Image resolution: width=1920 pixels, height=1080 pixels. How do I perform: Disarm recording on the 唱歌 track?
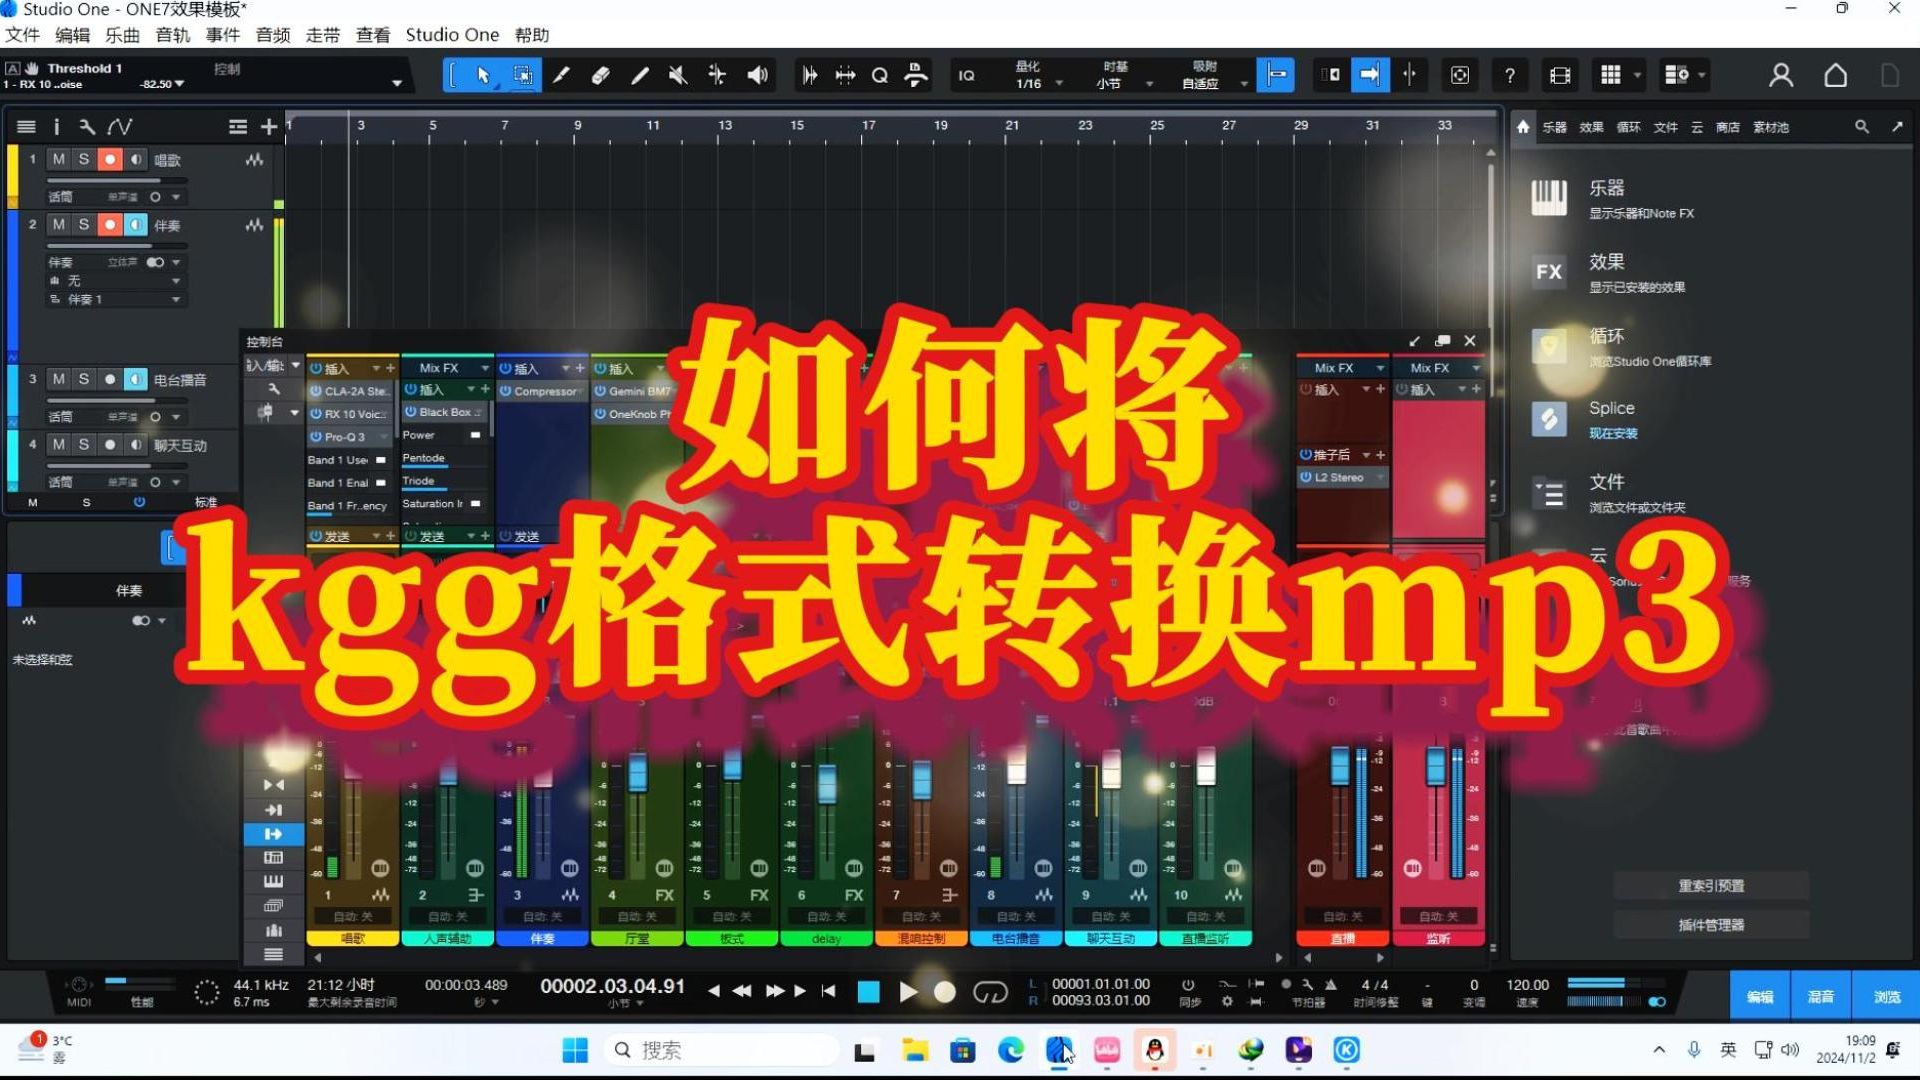click(110, 159)
